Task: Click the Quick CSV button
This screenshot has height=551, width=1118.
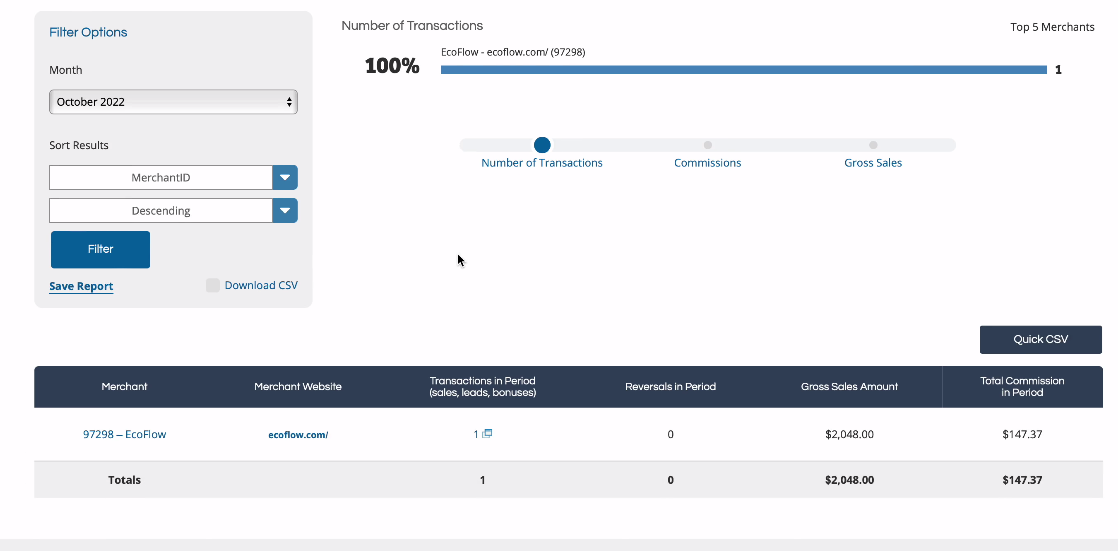Action: pos(1040,339)
